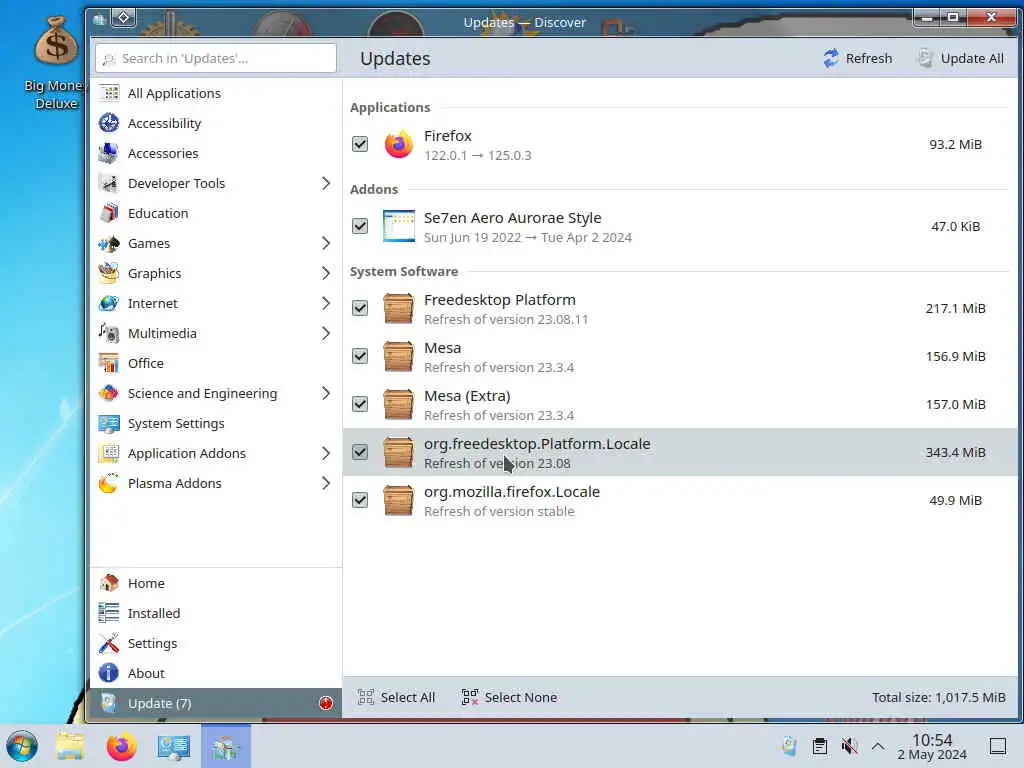
Task: Uncheck the Se7en Aero Aurorae Style checkbox
Action: pyautogui.click(x=360, y=226)
